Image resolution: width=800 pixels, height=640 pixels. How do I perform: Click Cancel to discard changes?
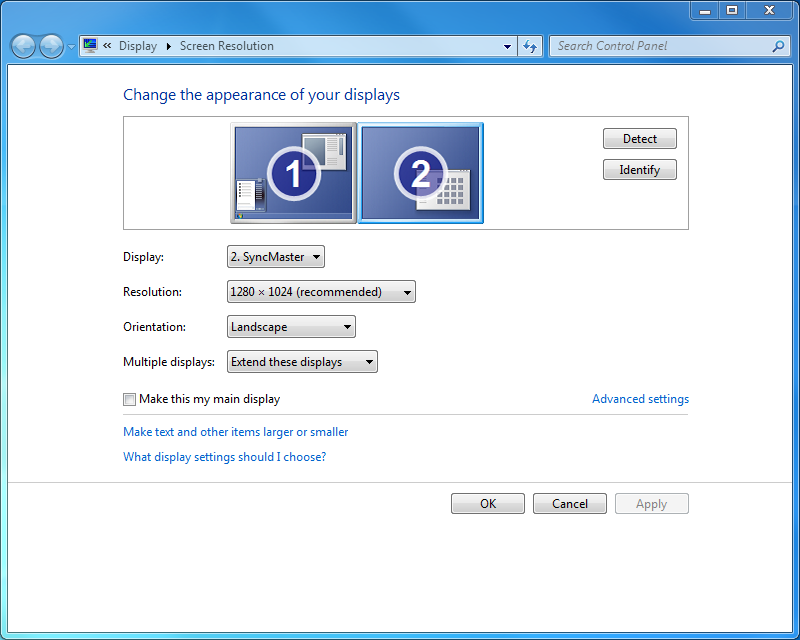coord(569,504)
